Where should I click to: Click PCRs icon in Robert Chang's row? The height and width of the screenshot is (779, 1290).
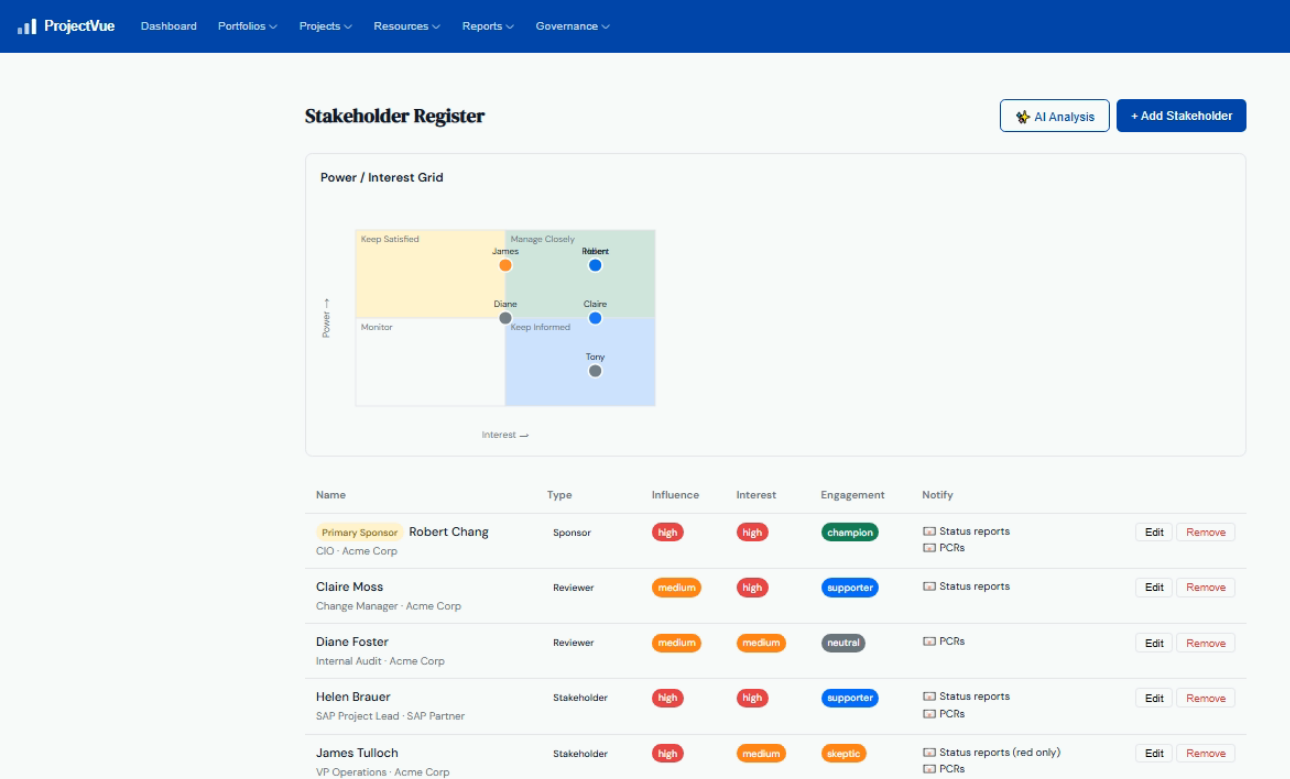coord(929,547)
